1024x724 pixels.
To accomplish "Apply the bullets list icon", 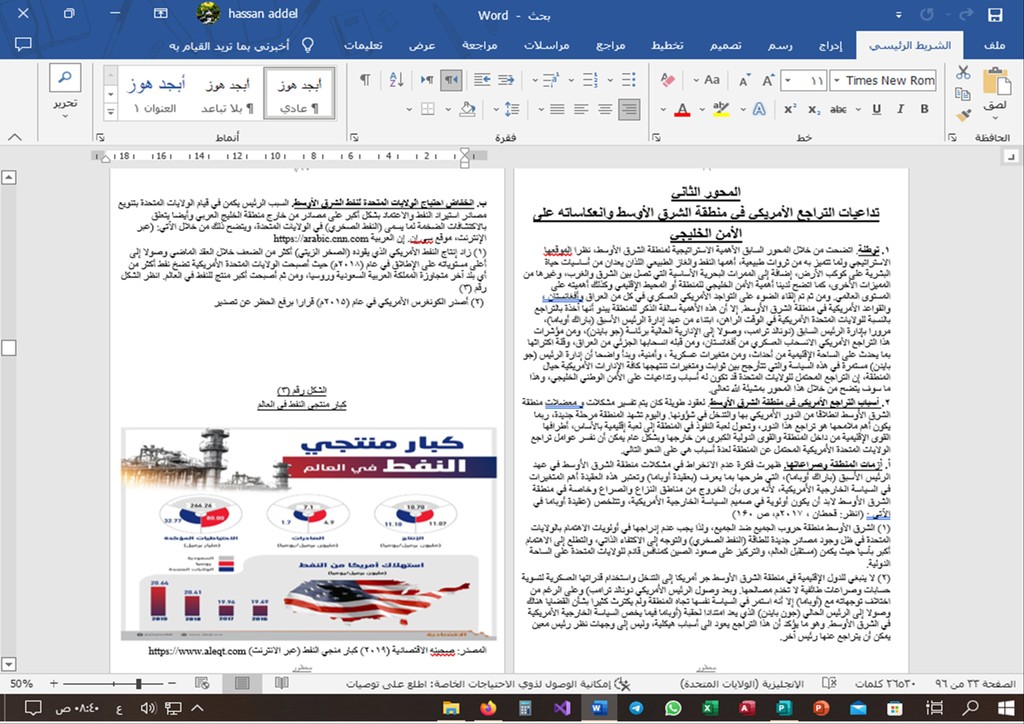I will pyautogui.click(x=628, y=80).
